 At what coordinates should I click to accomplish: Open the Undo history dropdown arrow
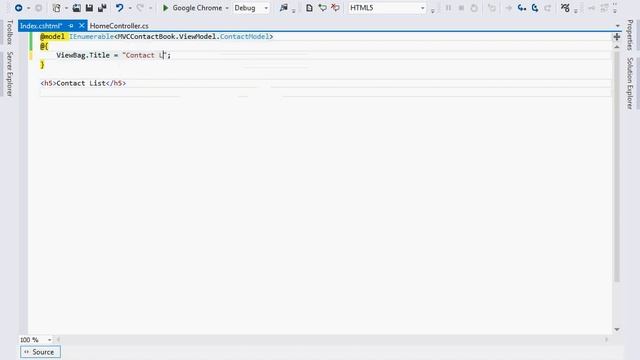tap(130, 8)
